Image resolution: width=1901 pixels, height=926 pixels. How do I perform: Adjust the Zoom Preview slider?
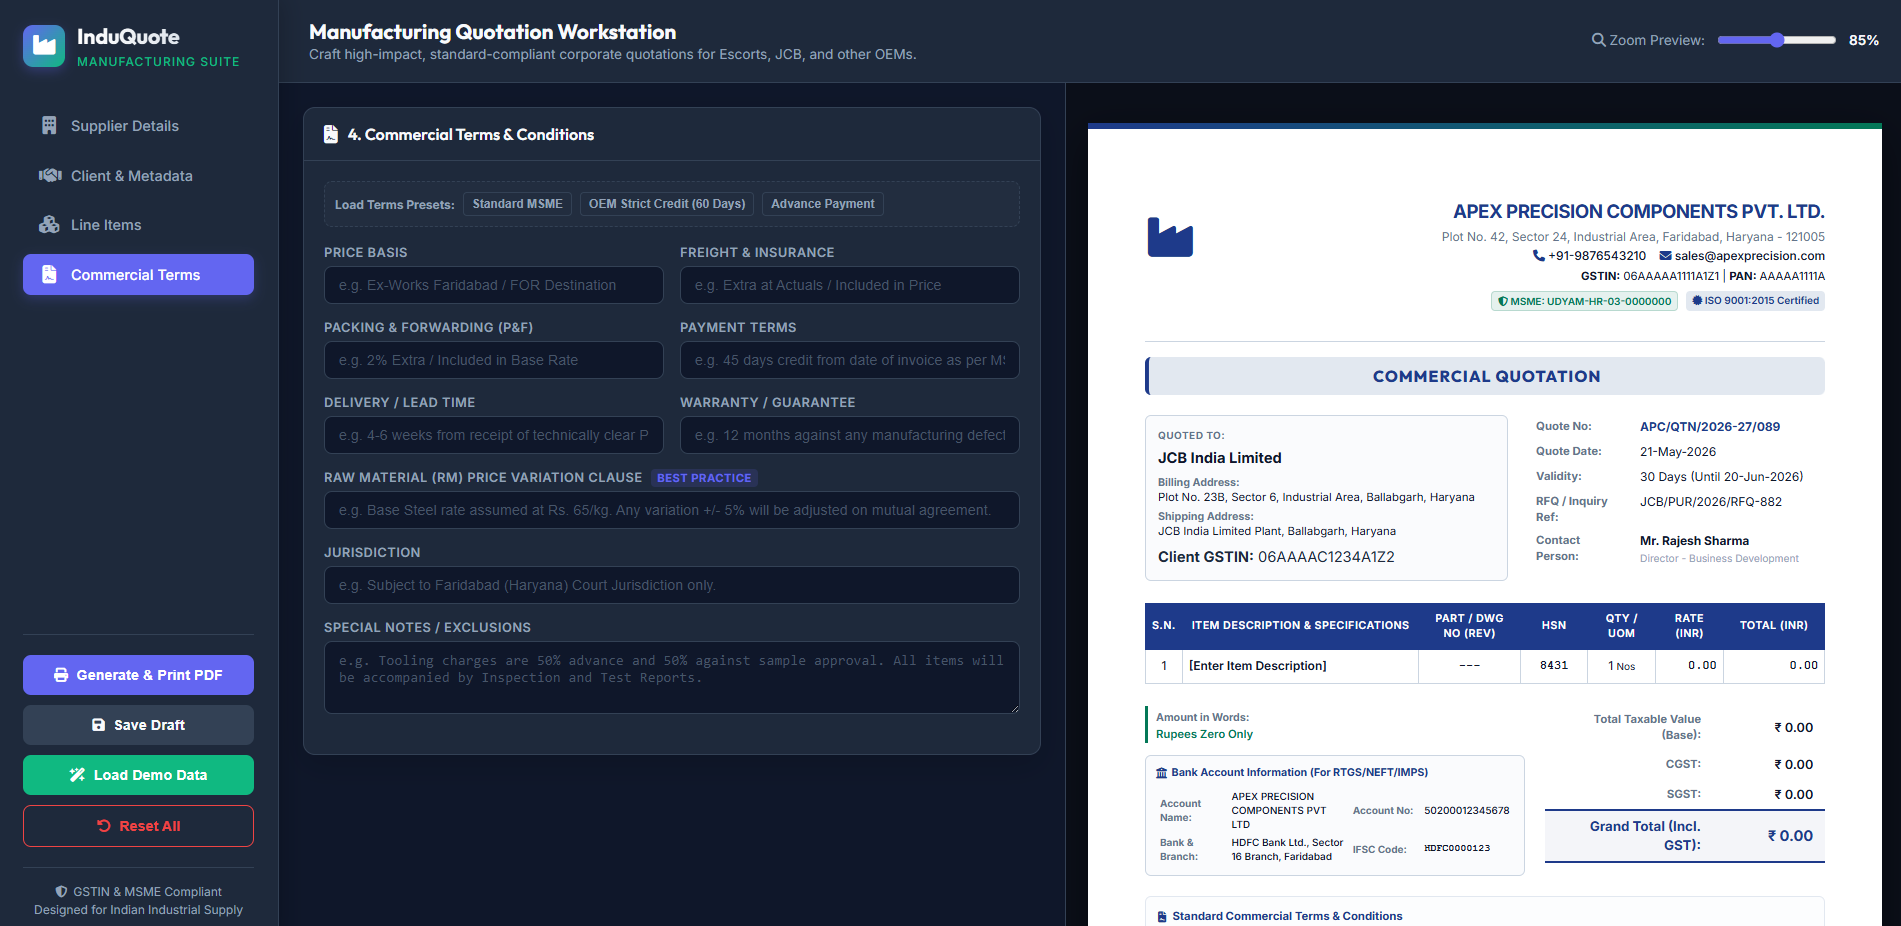coord(1776,40)
